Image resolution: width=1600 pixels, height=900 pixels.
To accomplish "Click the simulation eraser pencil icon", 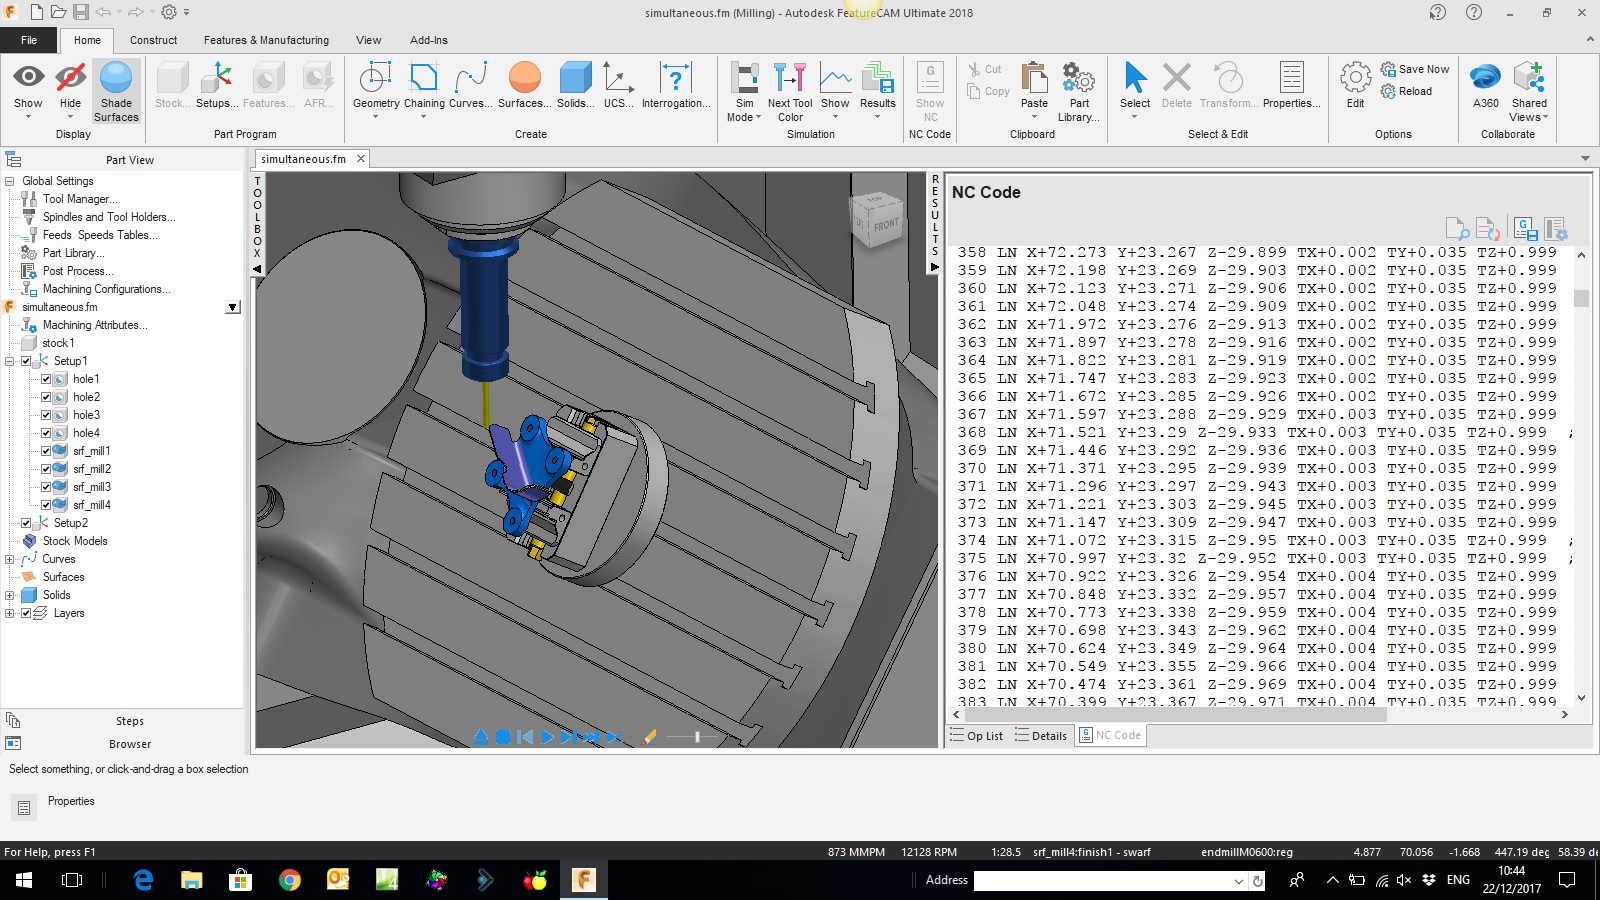I will [x=650, y=737].
